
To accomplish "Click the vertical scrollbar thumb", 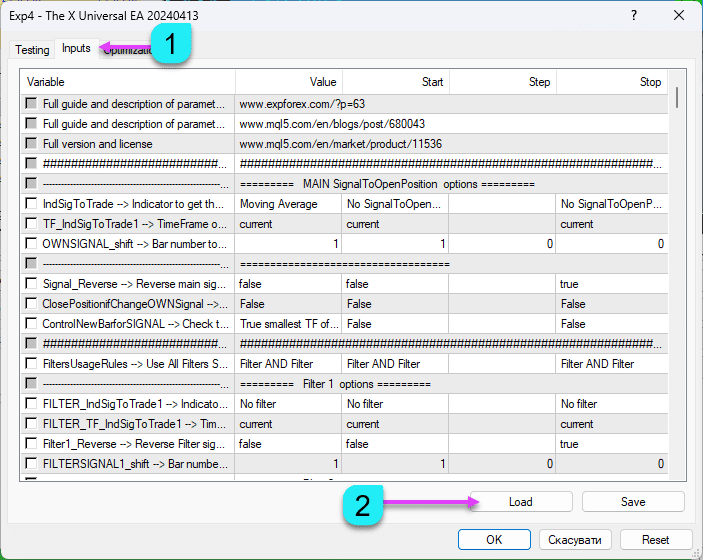I will (x=677, y=98).
